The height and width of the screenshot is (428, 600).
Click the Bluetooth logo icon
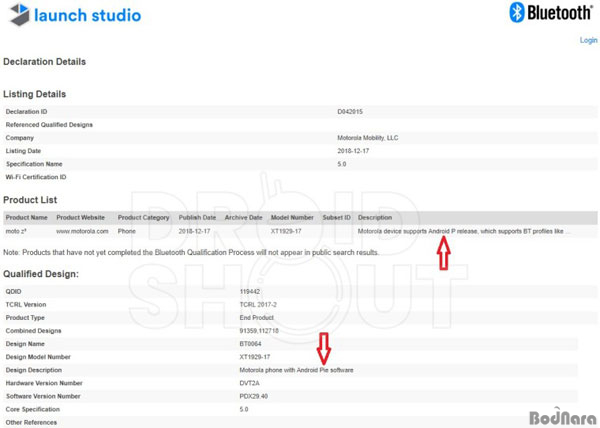517,12
